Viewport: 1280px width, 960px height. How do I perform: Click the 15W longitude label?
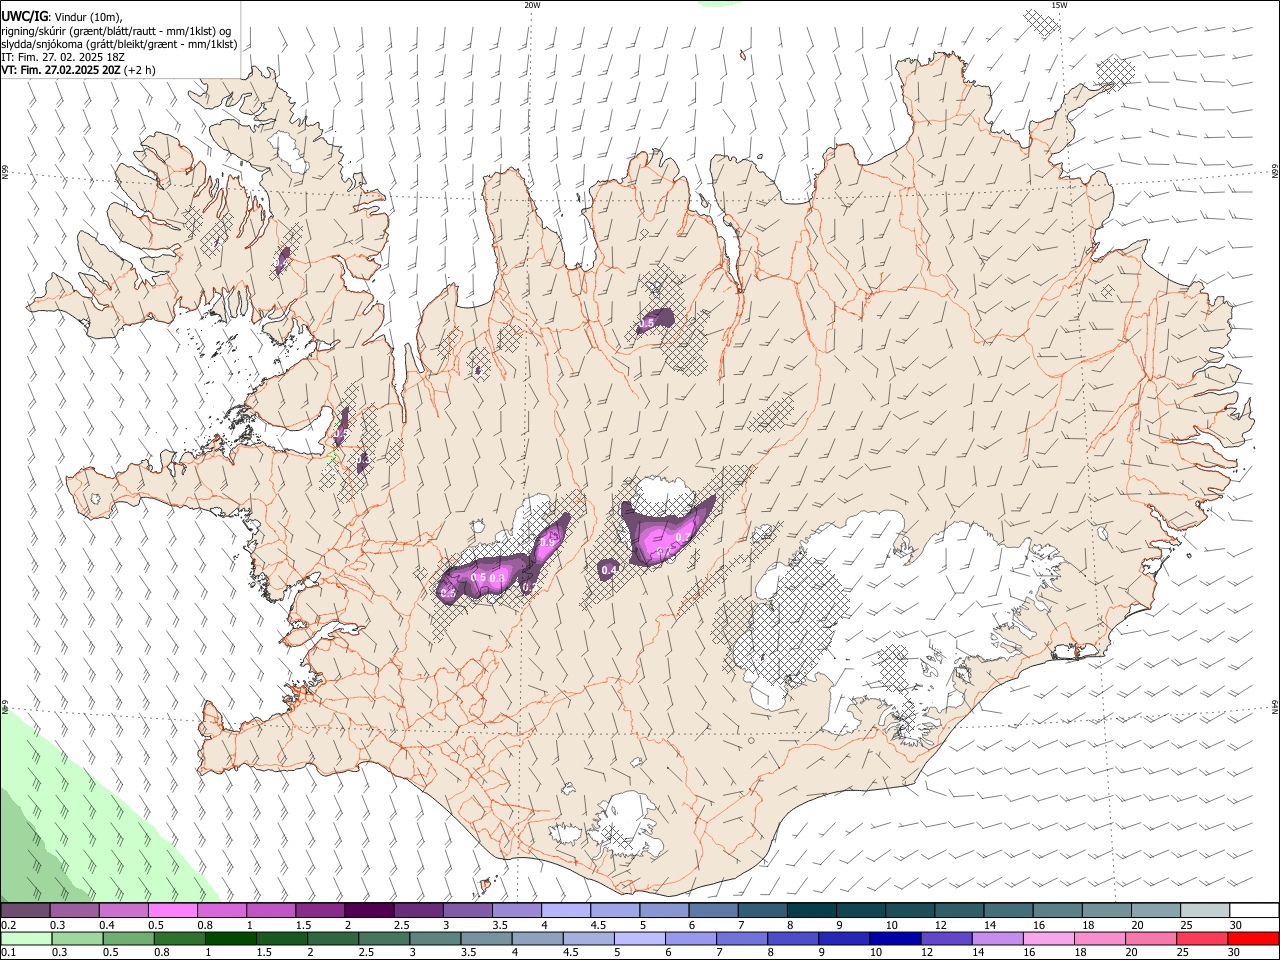(x=1059, y=5)
